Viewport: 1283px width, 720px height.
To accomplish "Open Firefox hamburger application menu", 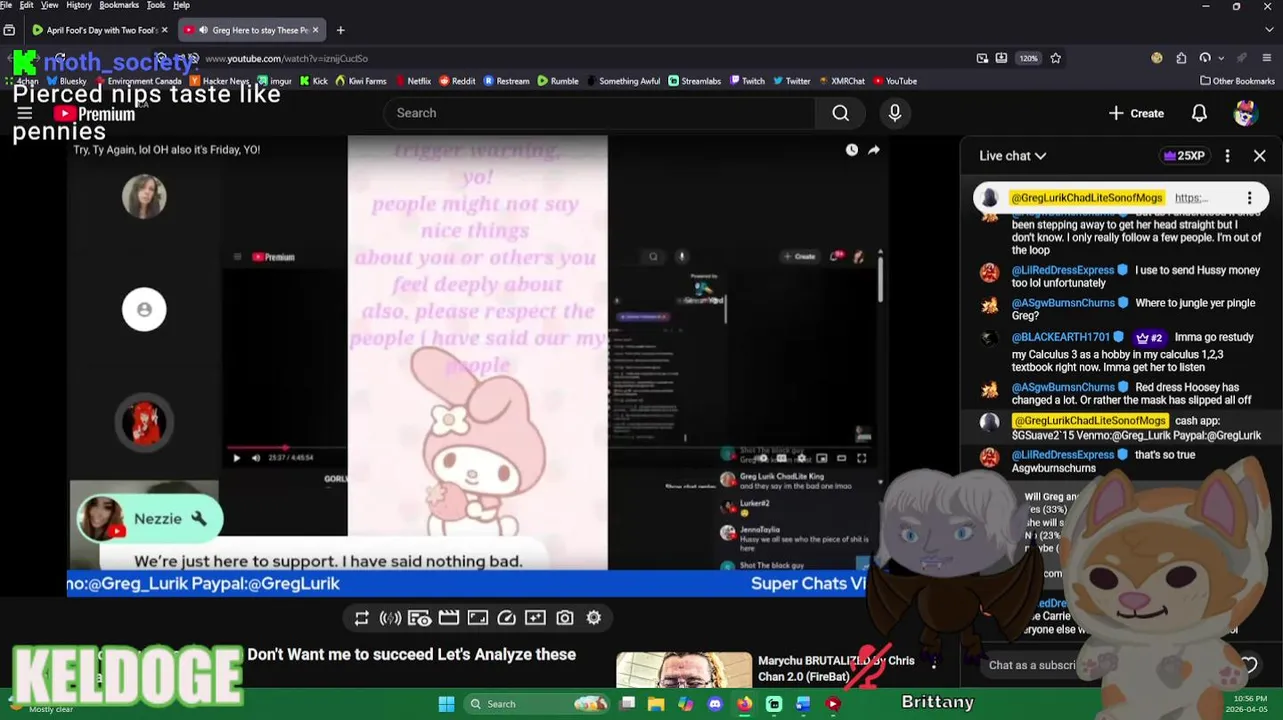I will 1268,58.
